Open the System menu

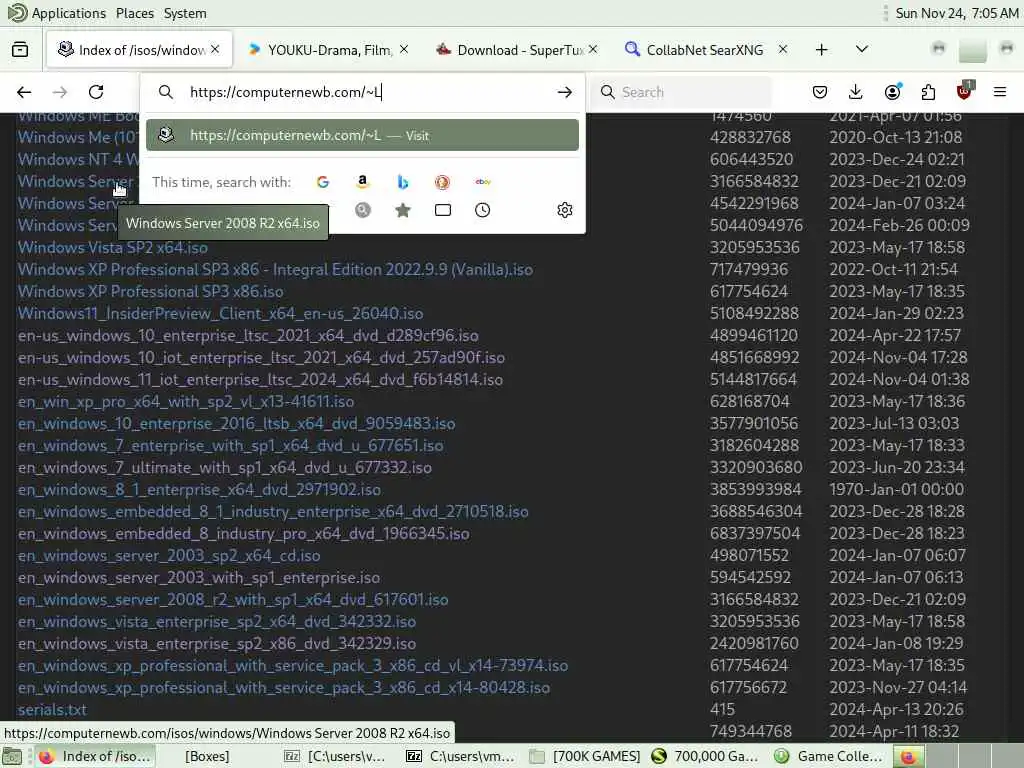[185, 13]
